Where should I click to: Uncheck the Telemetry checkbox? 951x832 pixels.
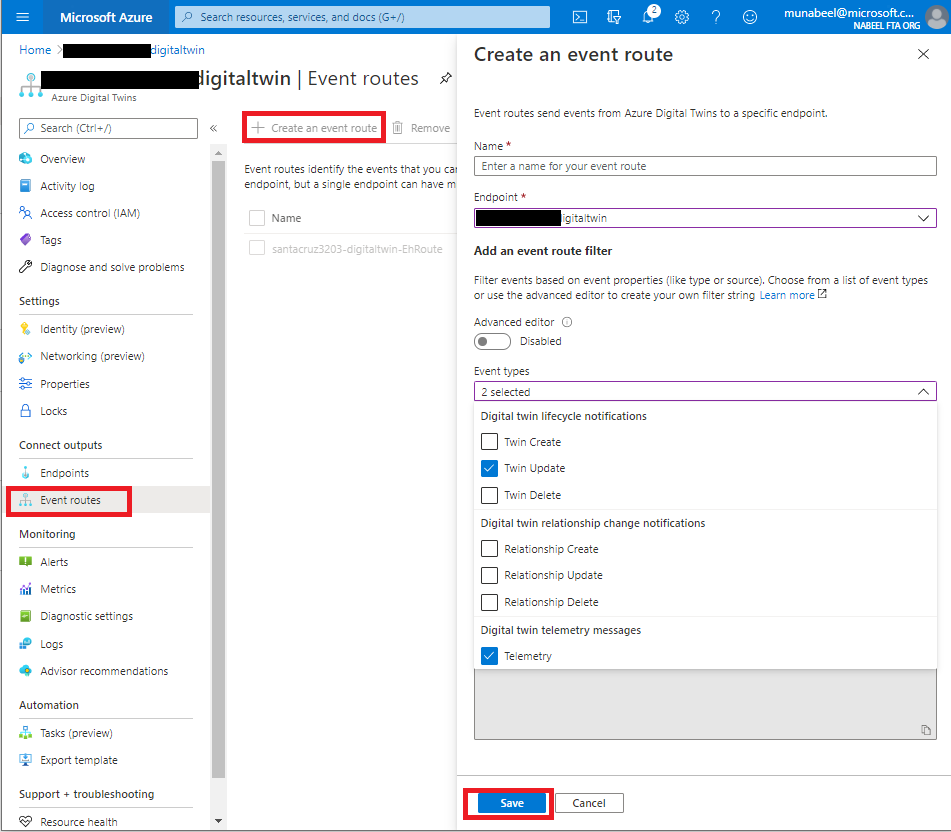(x=489, y=656)
